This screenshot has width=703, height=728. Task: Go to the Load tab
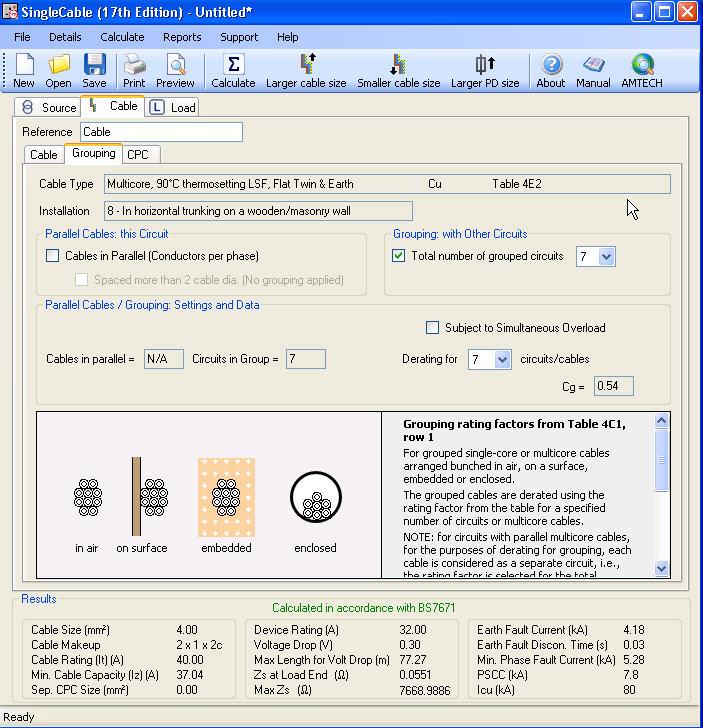click(173, 108)
